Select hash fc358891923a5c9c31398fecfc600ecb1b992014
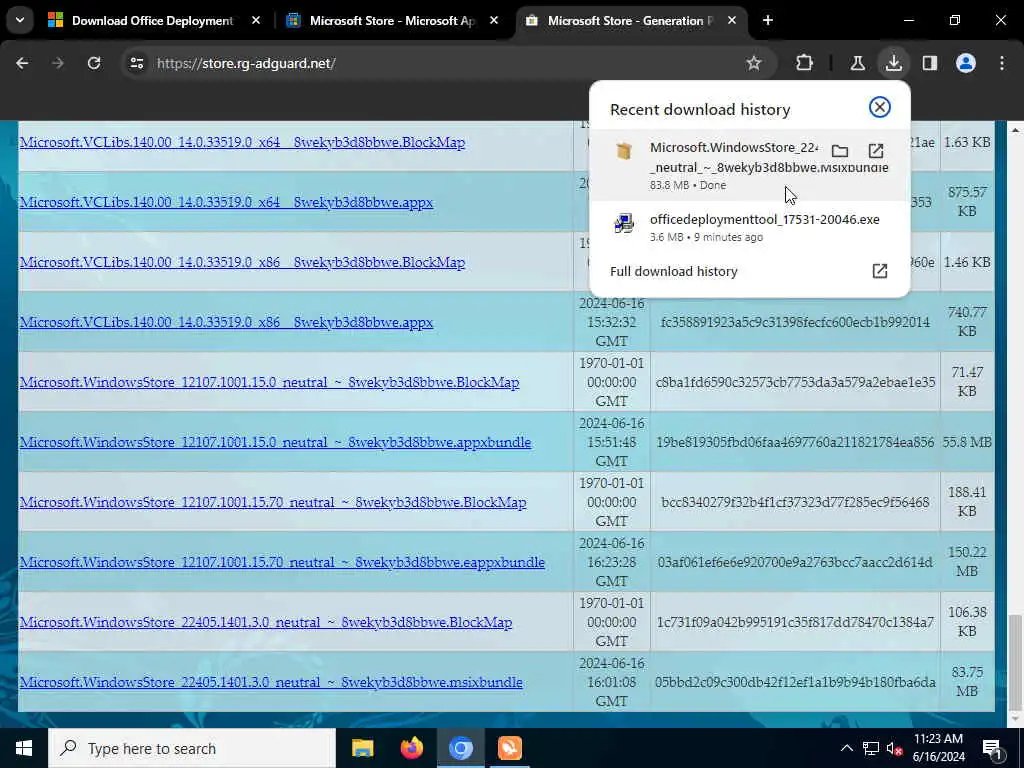The height and width of the screenshot is (768, 1024). (795, 322)
